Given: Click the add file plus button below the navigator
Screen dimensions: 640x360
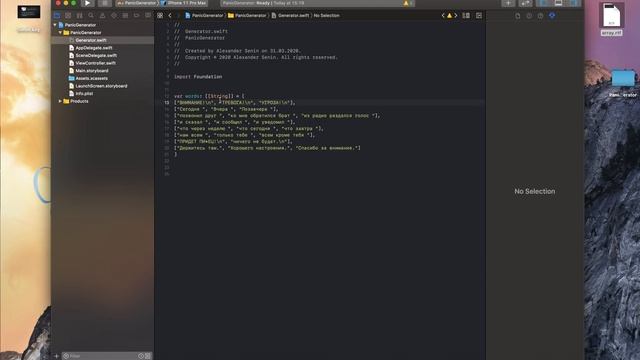Looking at the screenshot, I should pos(57,356).
